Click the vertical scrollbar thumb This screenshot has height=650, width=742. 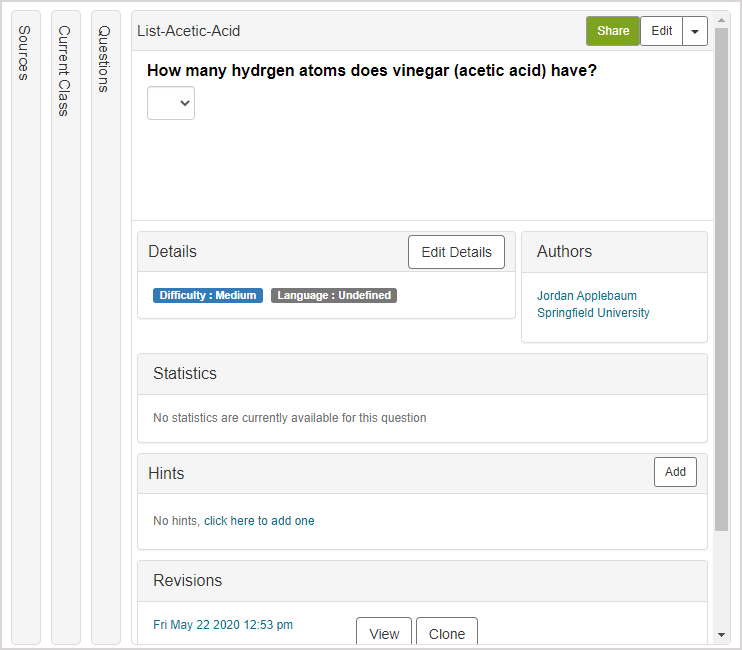[721, 280]
